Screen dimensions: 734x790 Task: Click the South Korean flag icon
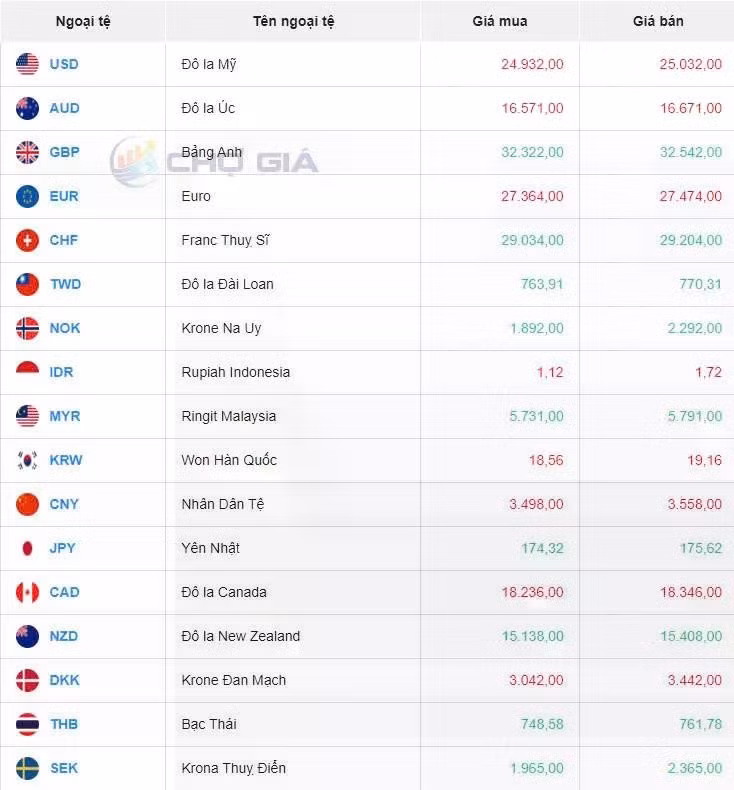tap(27, 460)
